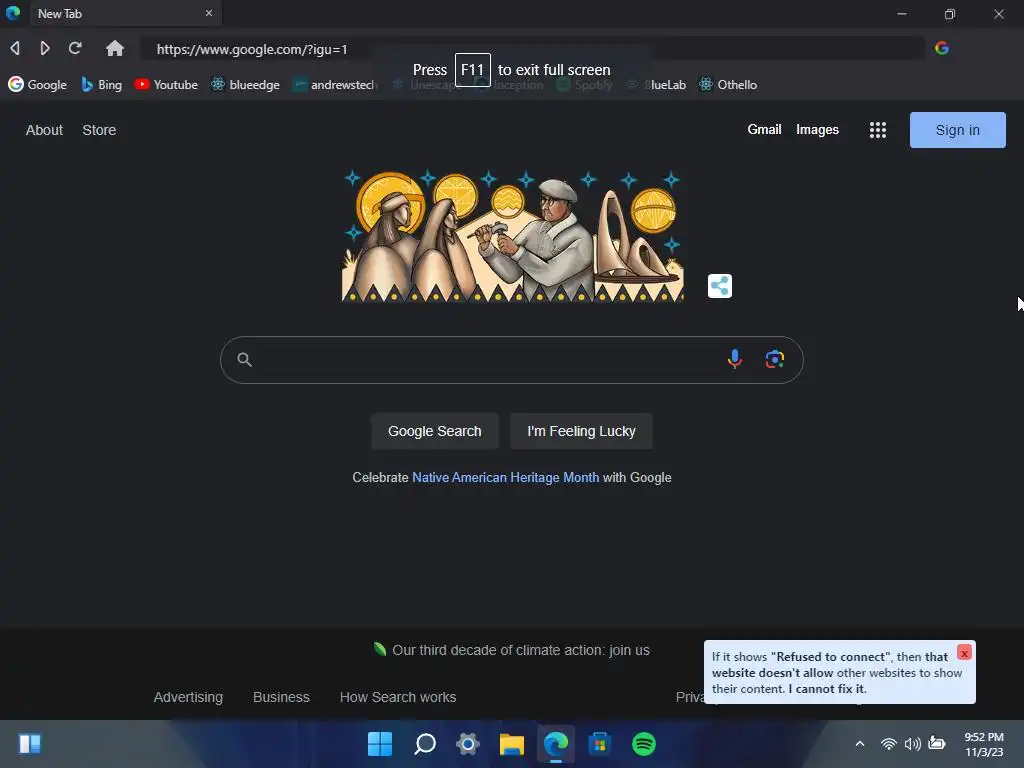1024x768 pixels.
Task: Open the volume speaker icon
Action: pos(912,744)
